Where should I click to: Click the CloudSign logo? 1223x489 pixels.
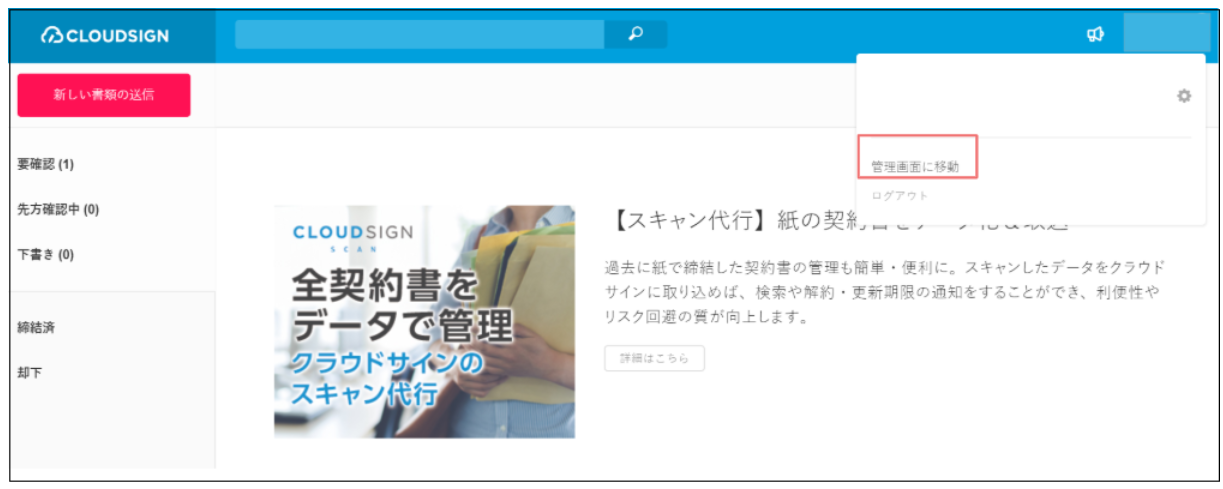(105, 36)
